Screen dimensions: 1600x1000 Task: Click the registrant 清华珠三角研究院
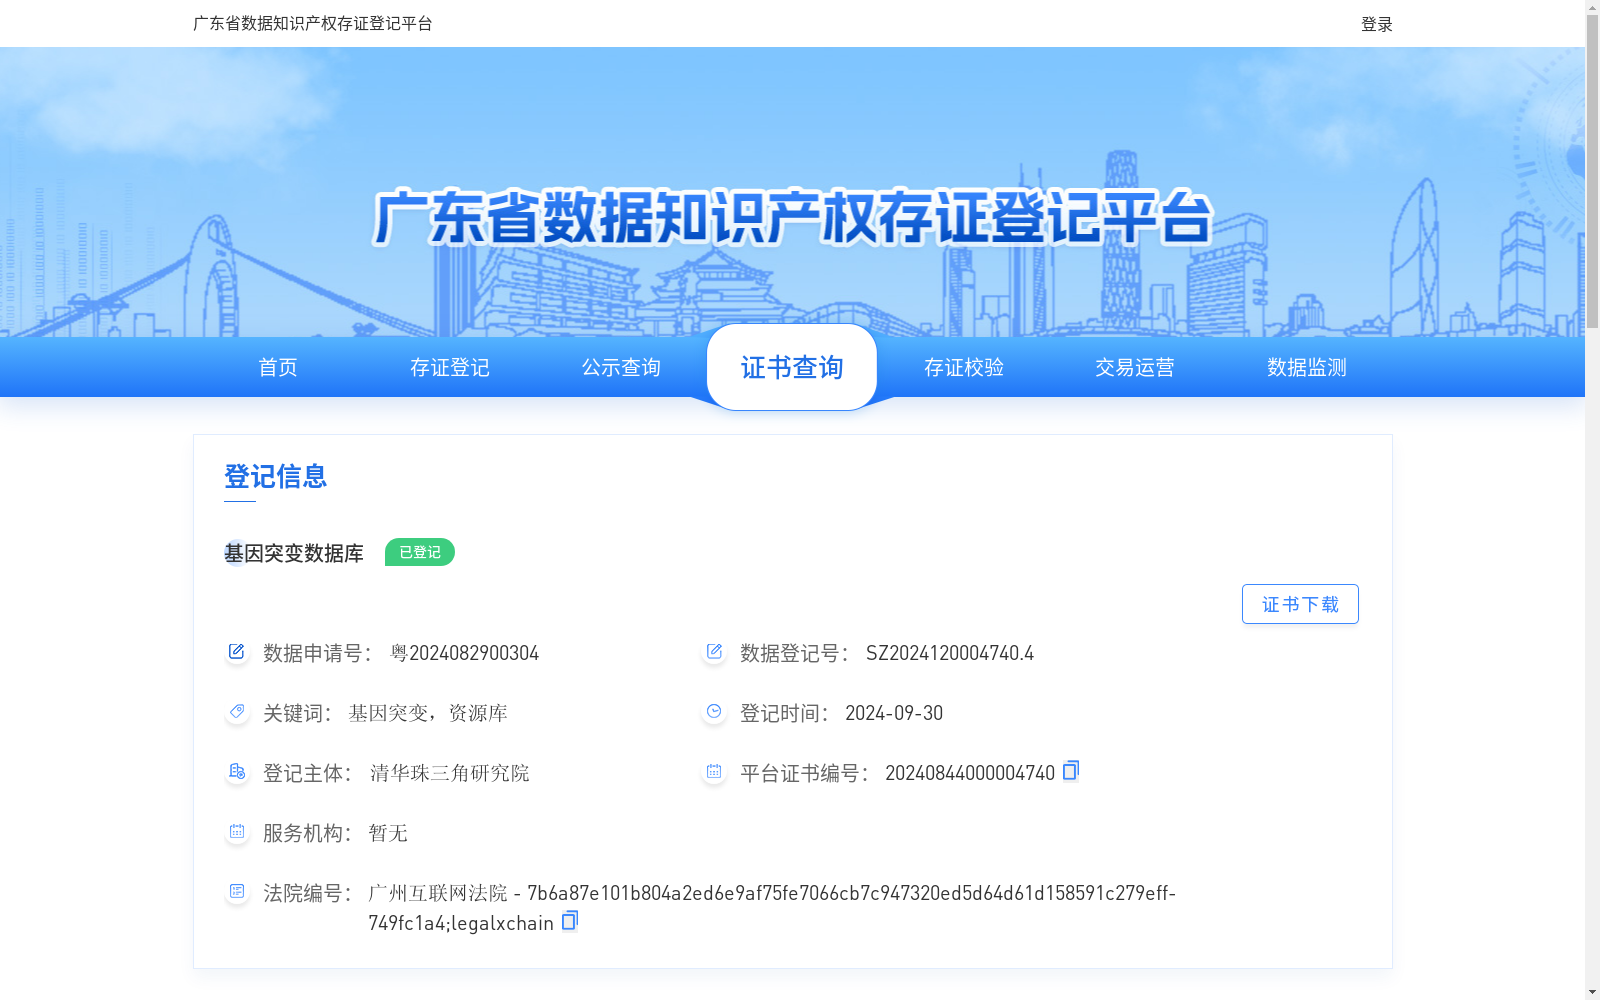[449, 773]
